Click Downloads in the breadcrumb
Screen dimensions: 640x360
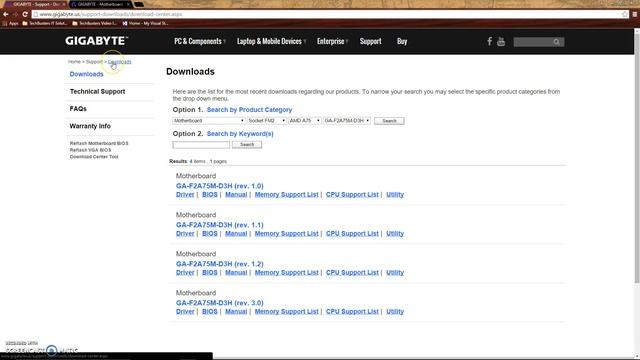120,62
